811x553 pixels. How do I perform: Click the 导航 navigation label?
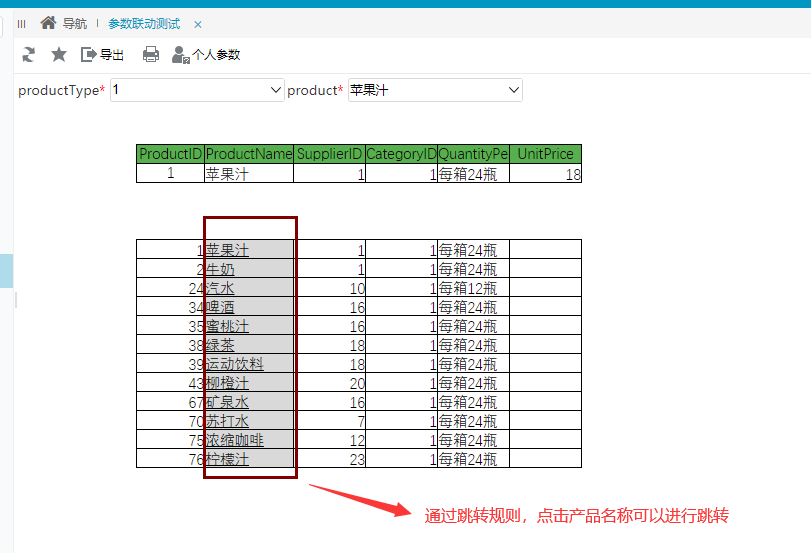75,24
